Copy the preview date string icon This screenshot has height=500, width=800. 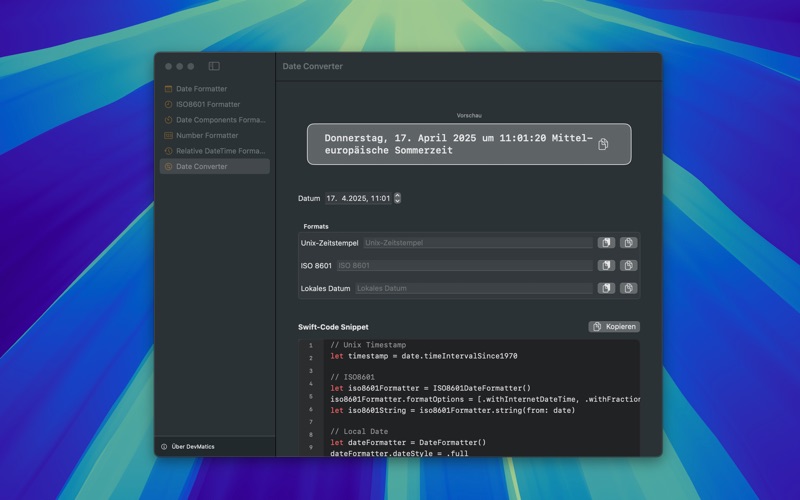click(603, 144)
